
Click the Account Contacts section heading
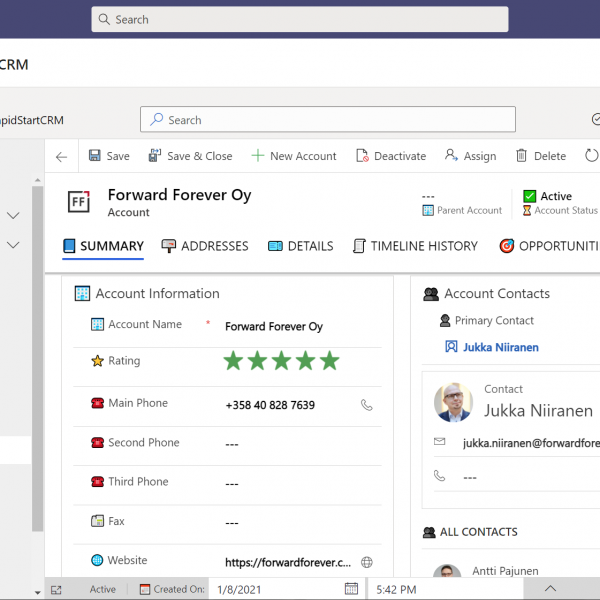pyautogui.click(x=497, y=293)
